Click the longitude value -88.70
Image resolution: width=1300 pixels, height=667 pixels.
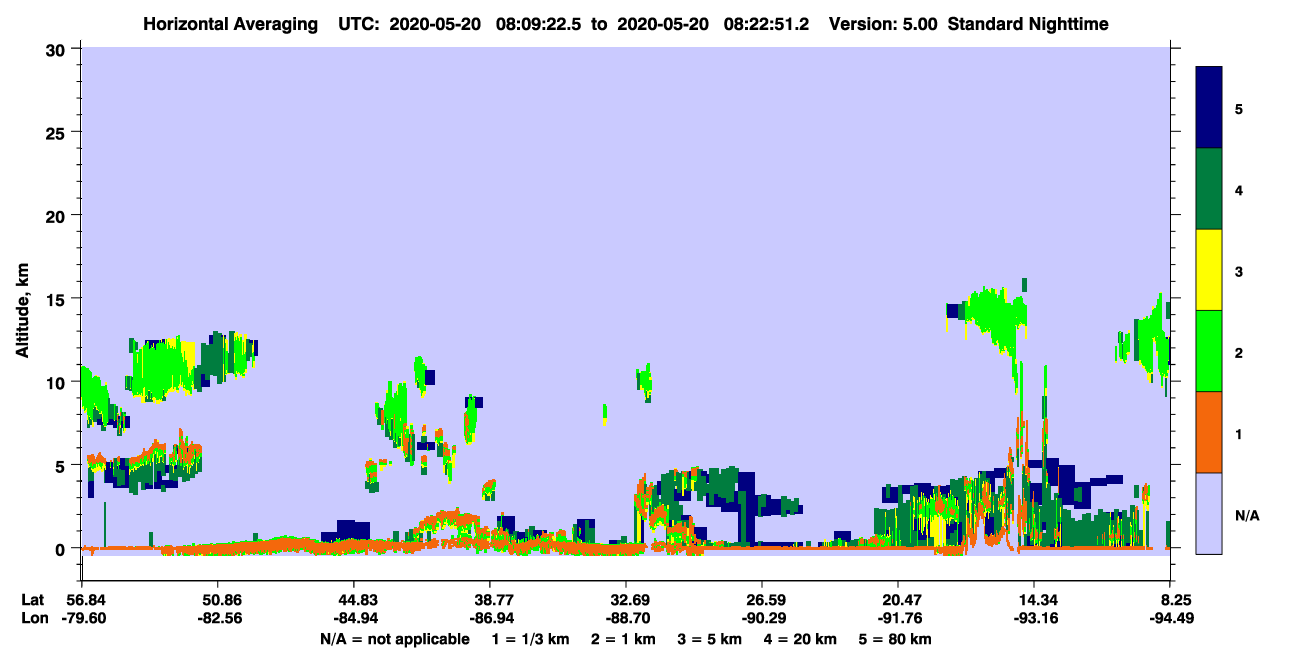click(x=626, y=618)
